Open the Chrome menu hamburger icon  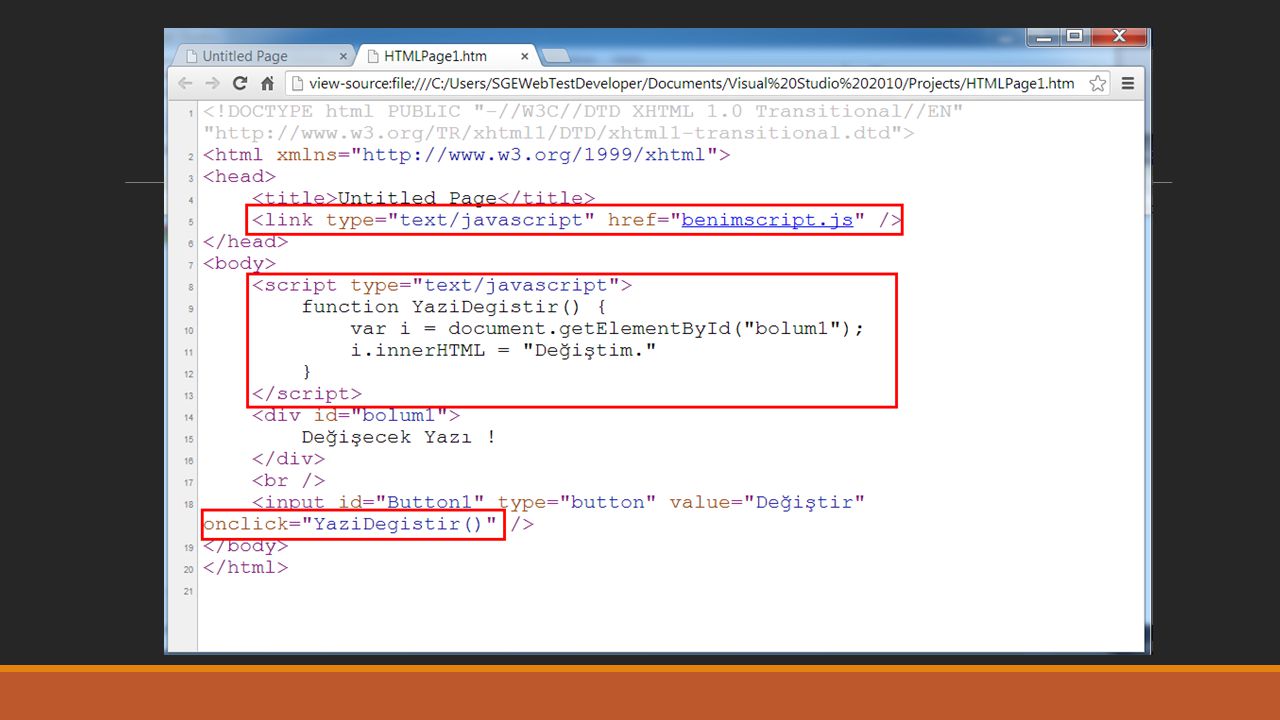[x=1128, y=83]
